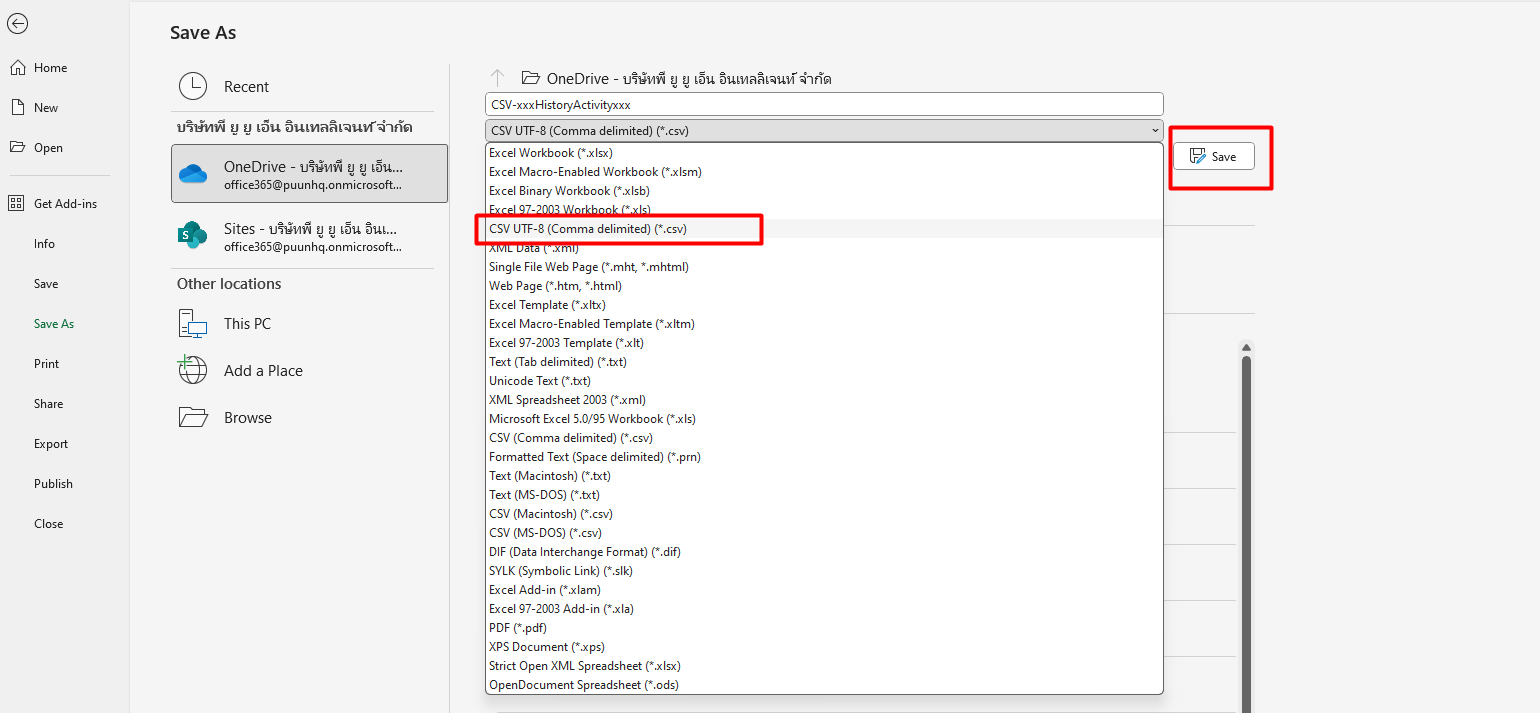Screen dimensions: 1540x713
Task: Click the file name field CSV-xxxHistoryActivityxxx
Action: tap(824, 104)
